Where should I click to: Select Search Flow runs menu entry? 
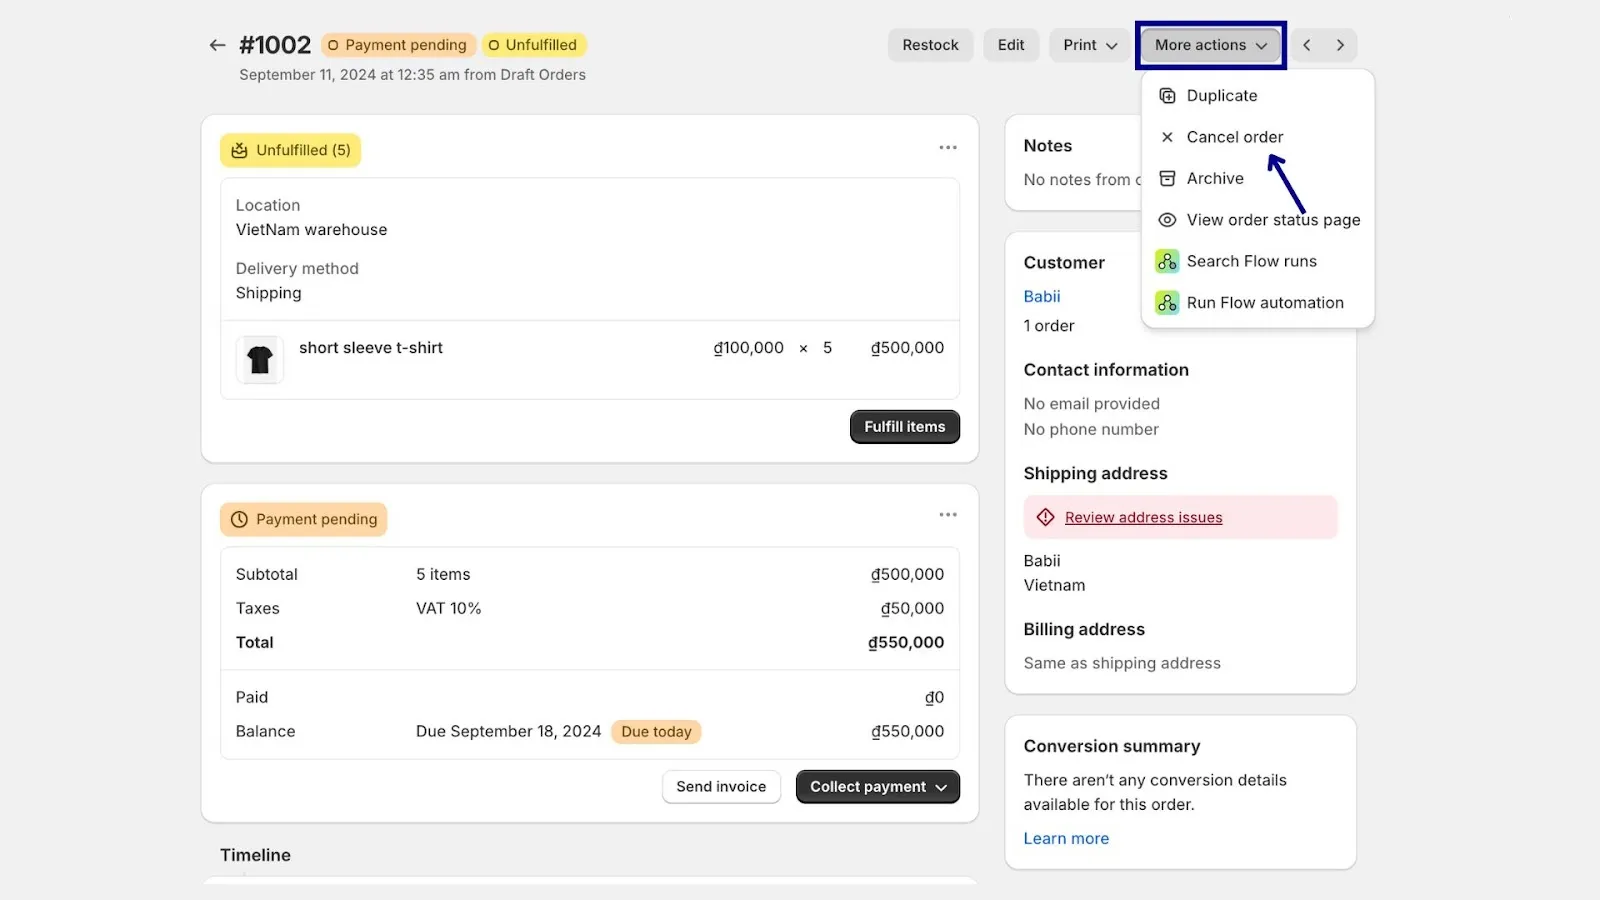pos(1258,261)
